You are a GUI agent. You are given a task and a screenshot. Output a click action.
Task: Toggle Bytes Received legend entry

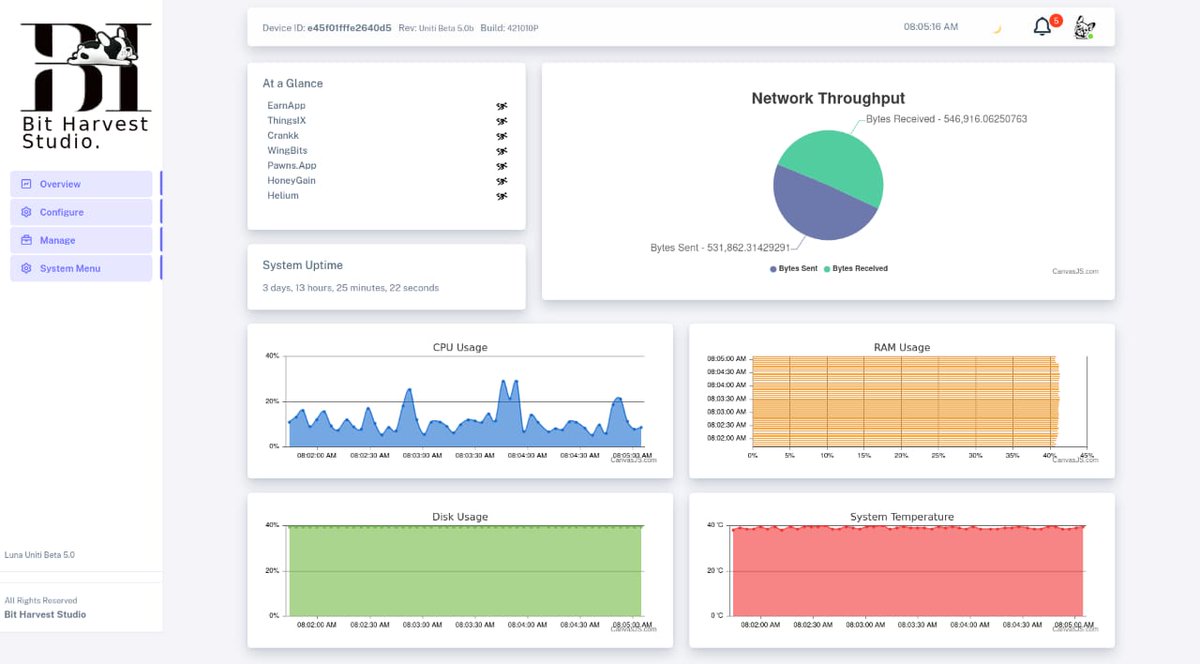coord(856,269)
